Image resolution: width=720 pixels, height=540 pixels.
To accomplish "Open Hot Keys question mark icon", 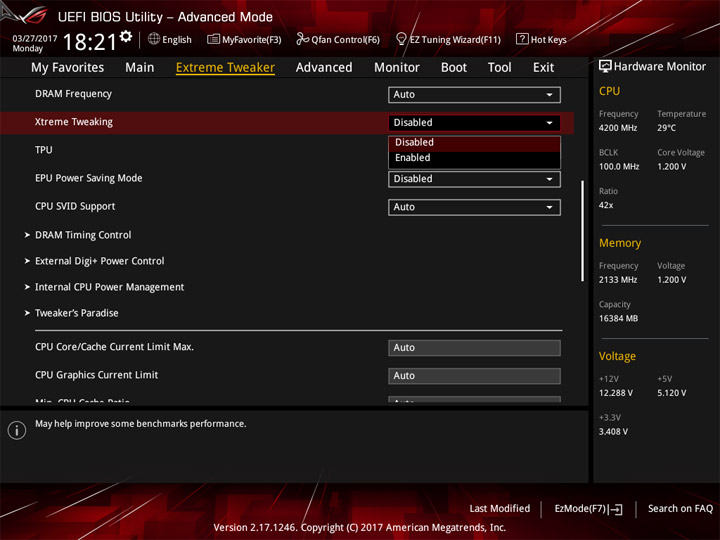I will click(x=522, y=39).
